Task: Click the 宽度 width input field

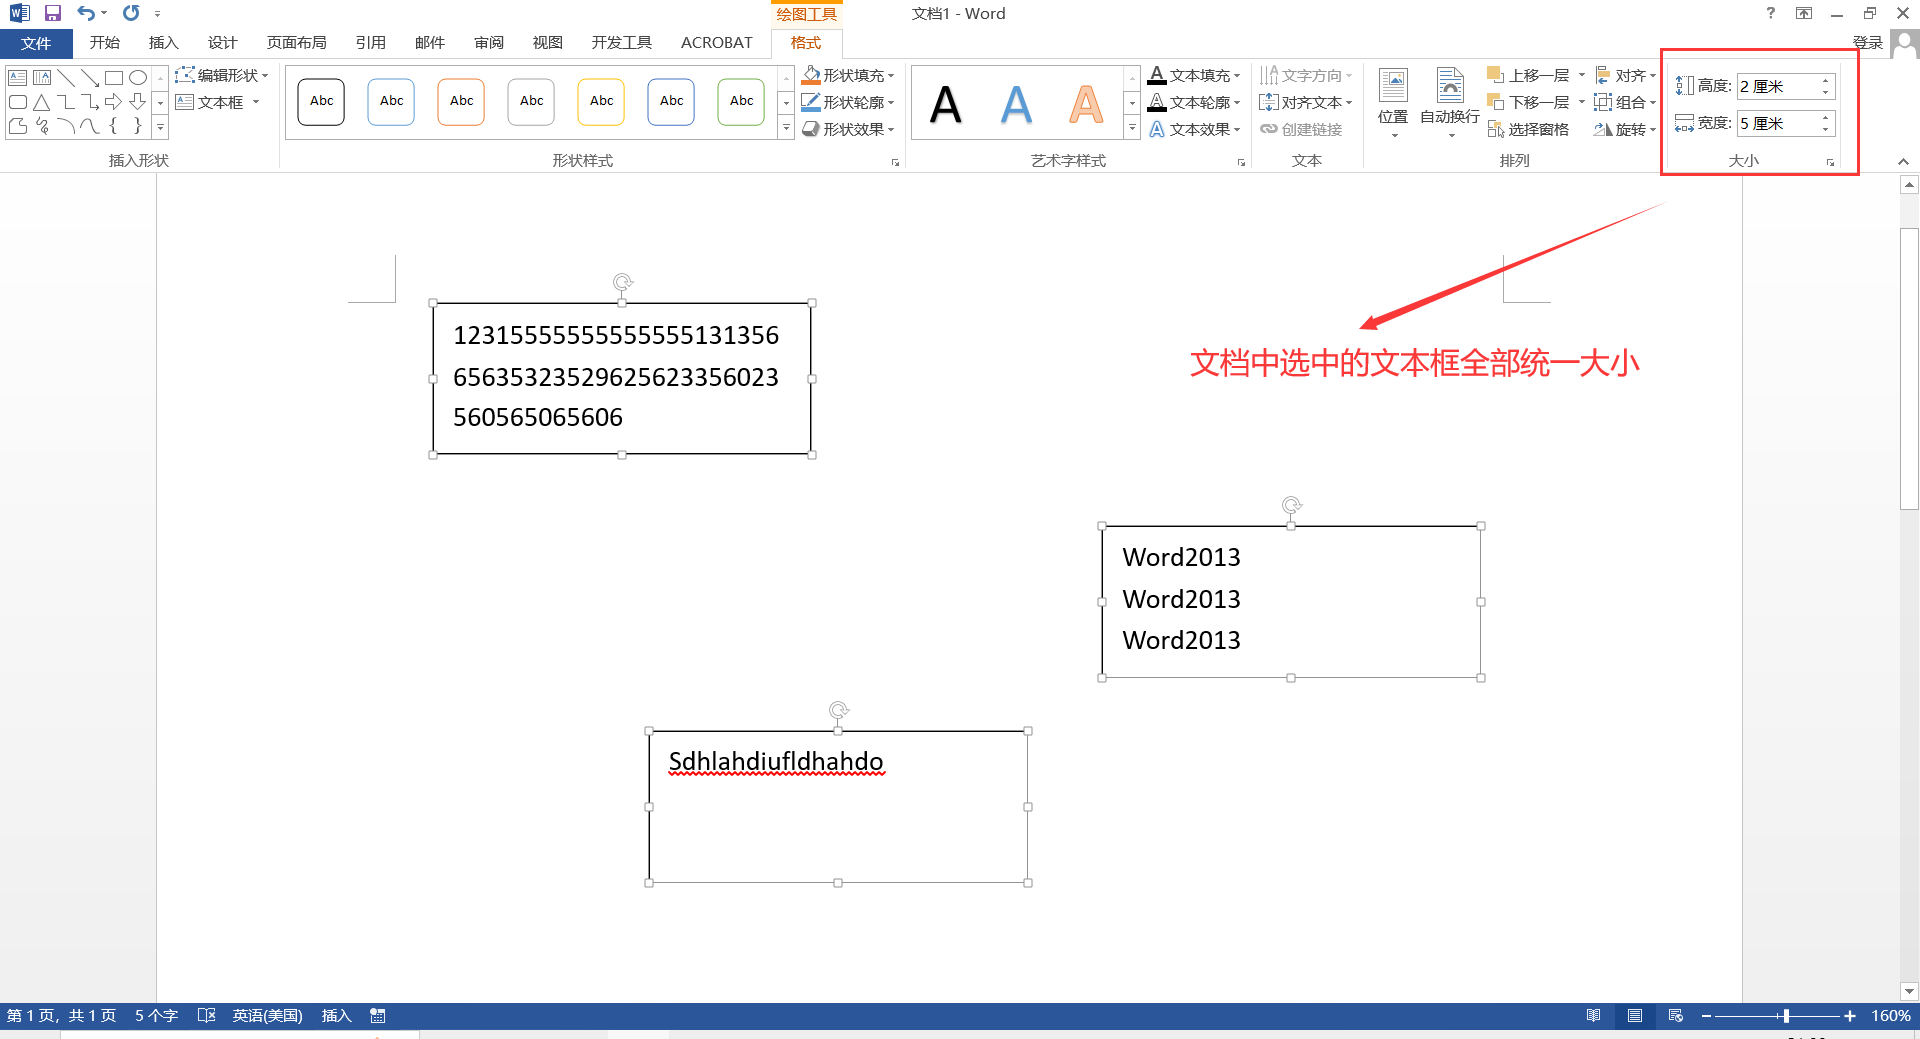Action: pos(1786,123)
